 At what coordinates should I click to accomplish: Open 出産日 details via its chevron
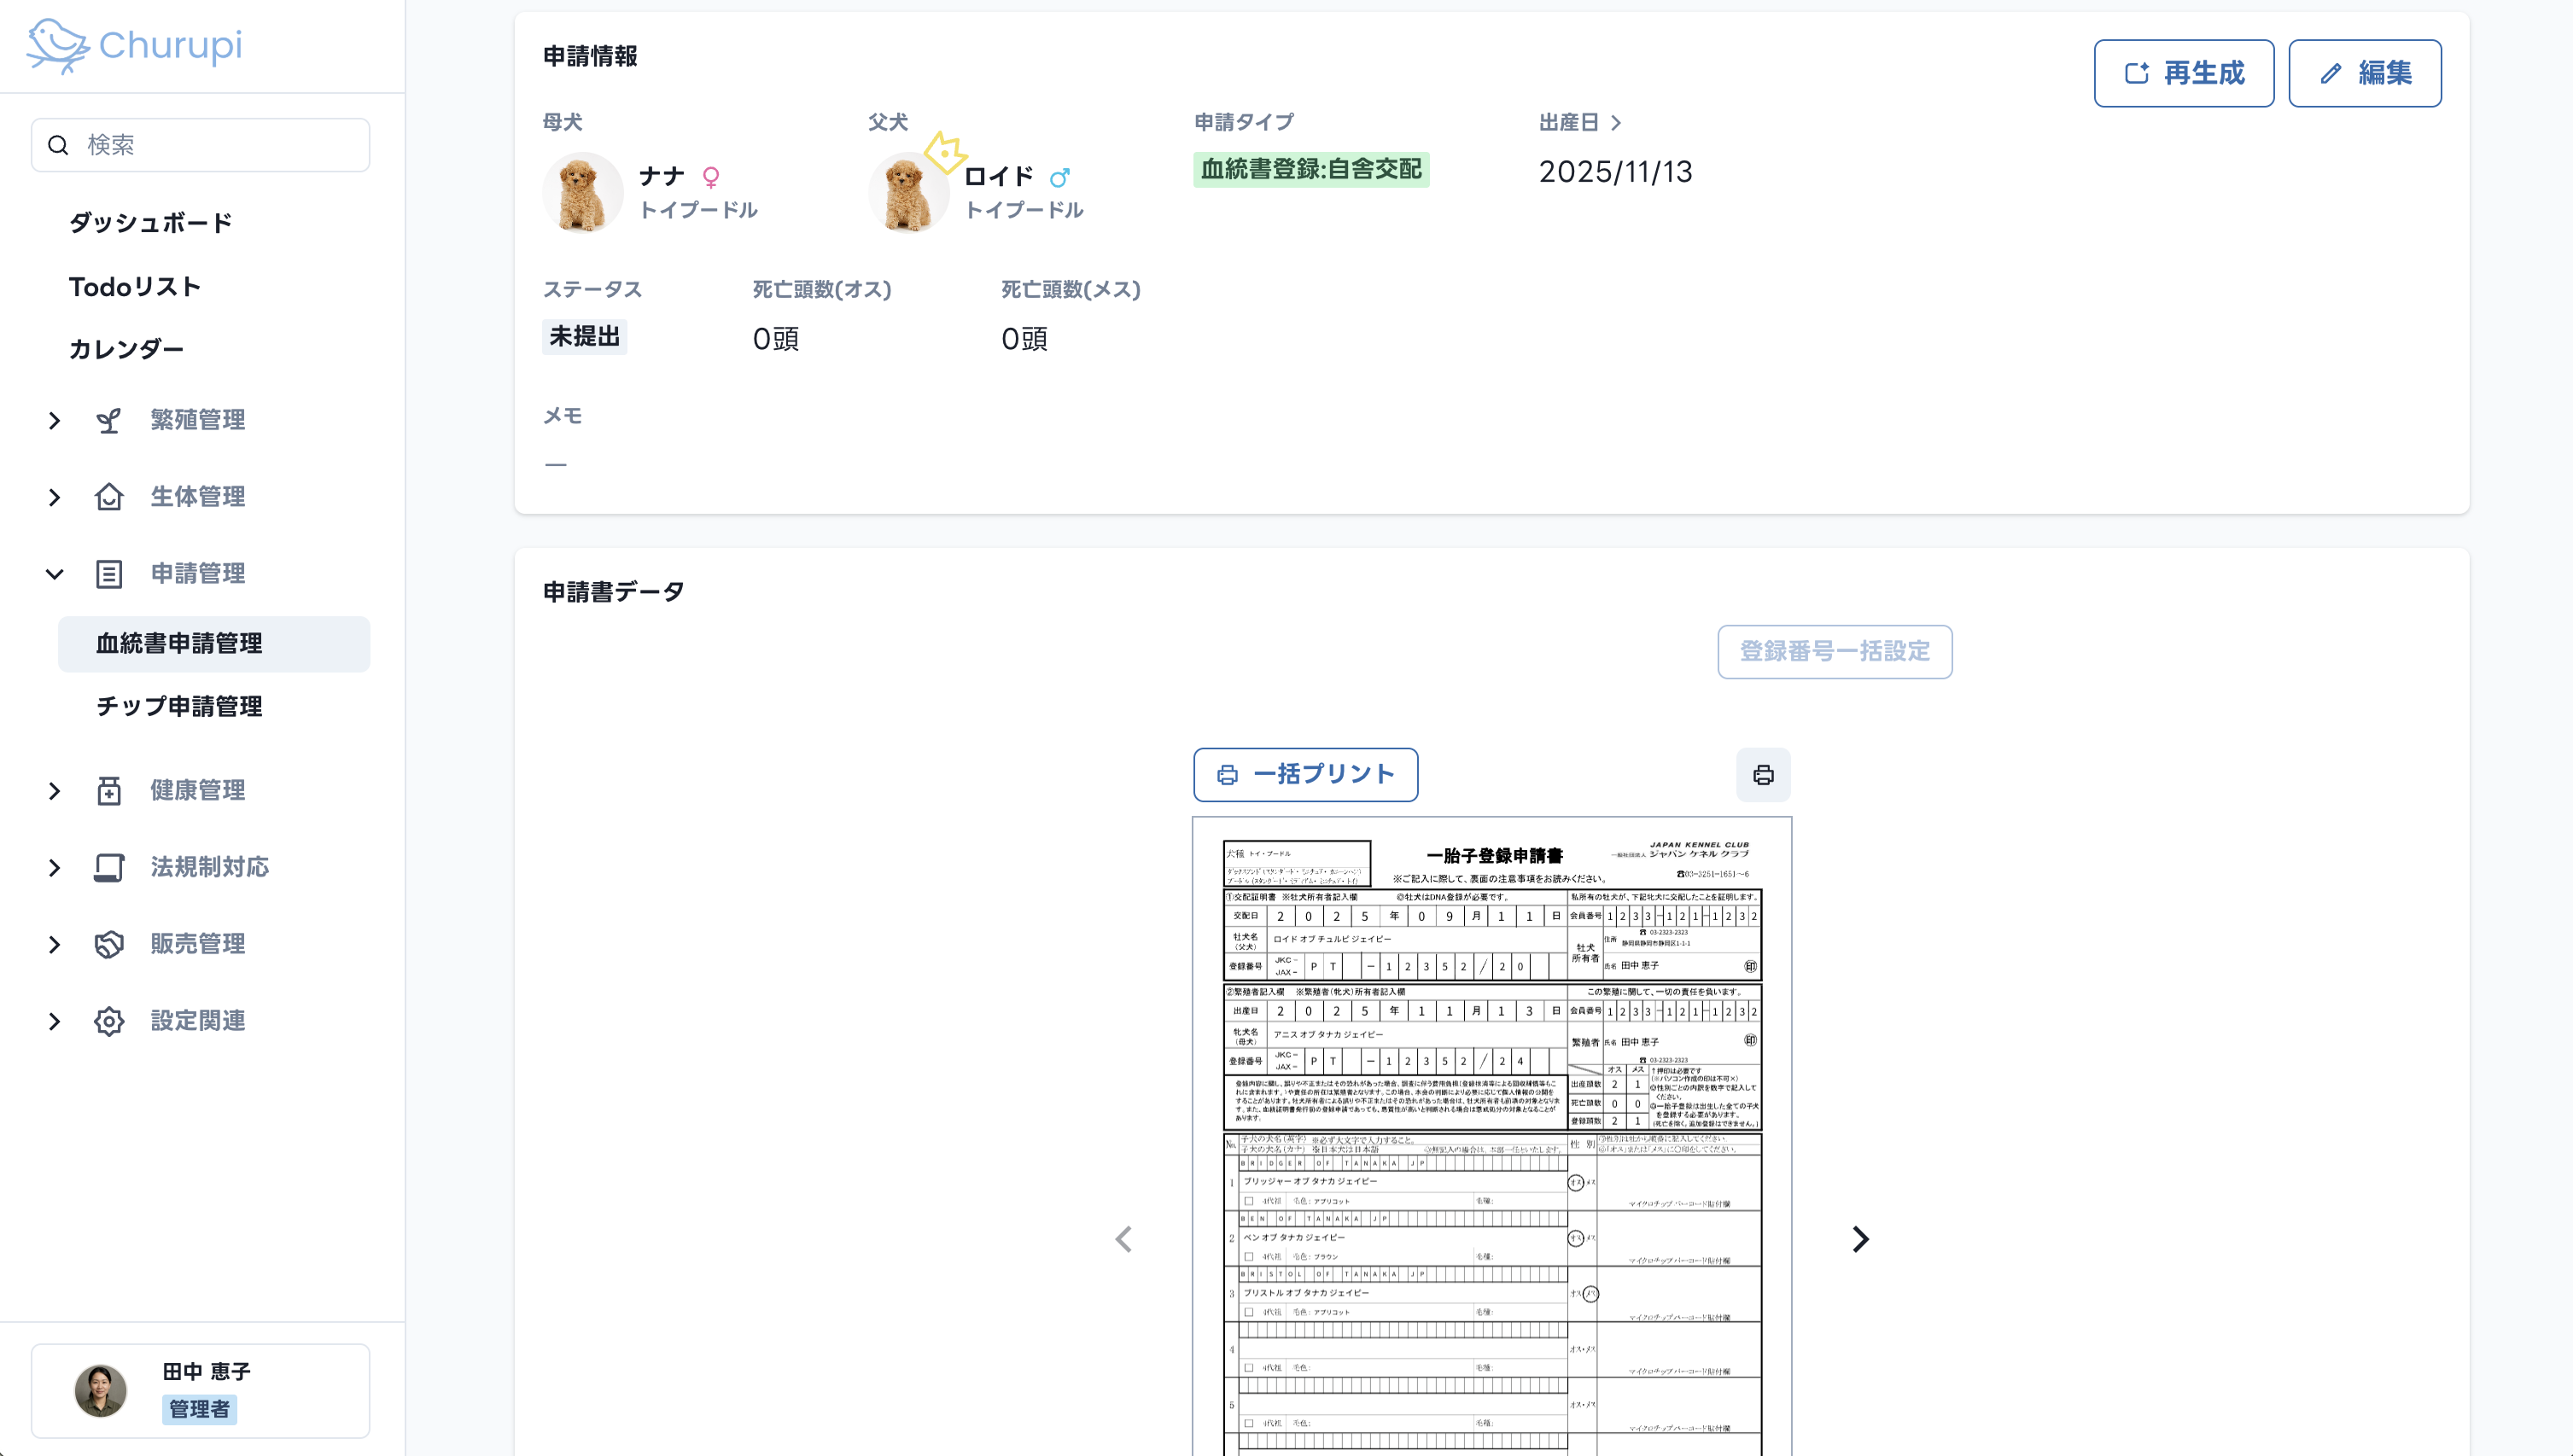coord(1617,122)
